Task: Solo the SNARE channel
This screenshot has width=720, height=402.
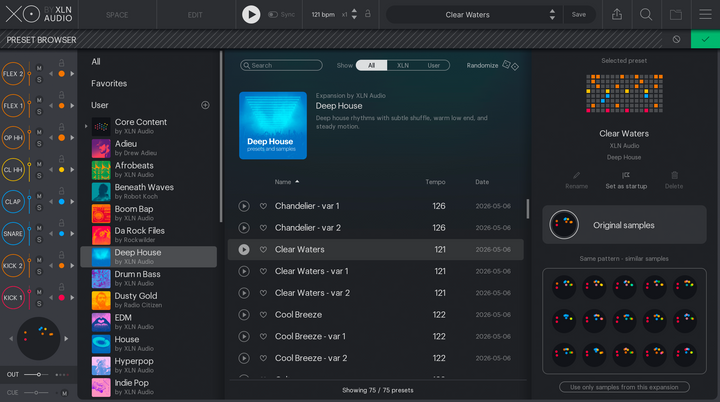Action: point(39,239)
